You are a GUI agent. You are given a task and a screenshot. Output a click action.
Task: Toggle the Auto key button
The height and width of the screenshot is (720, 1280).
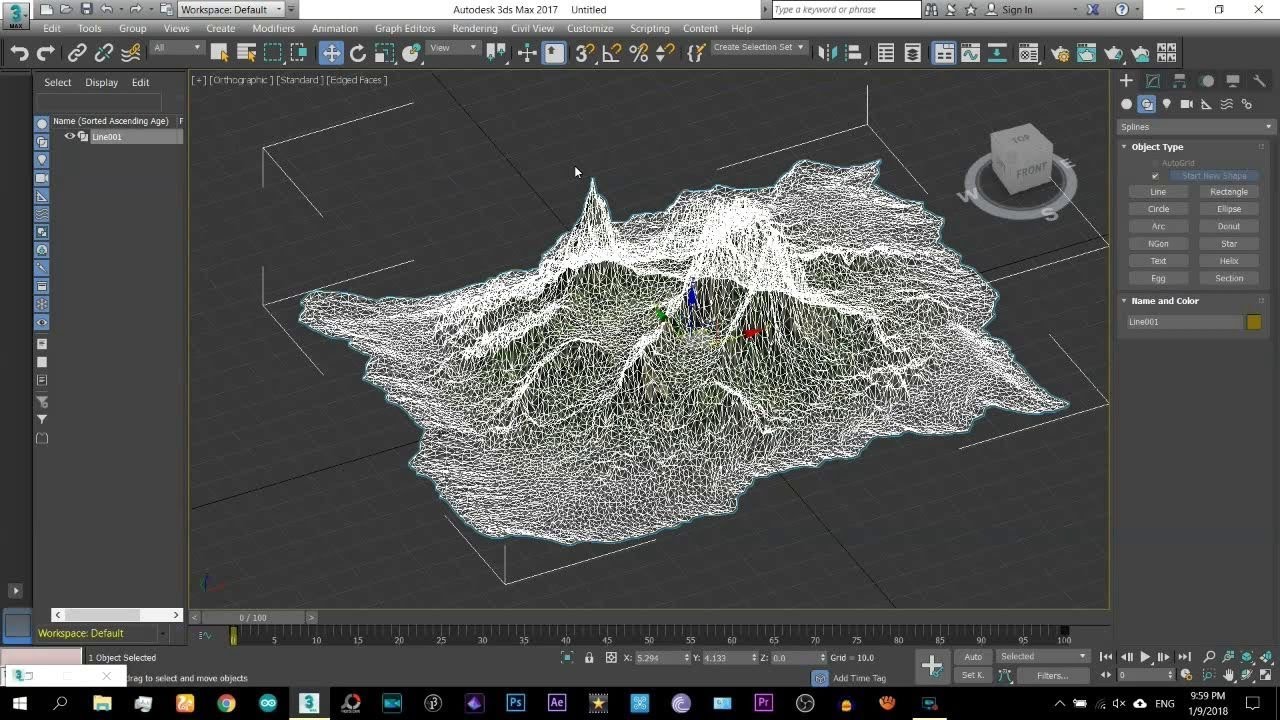pyautogui.click(x=973, y=657)
